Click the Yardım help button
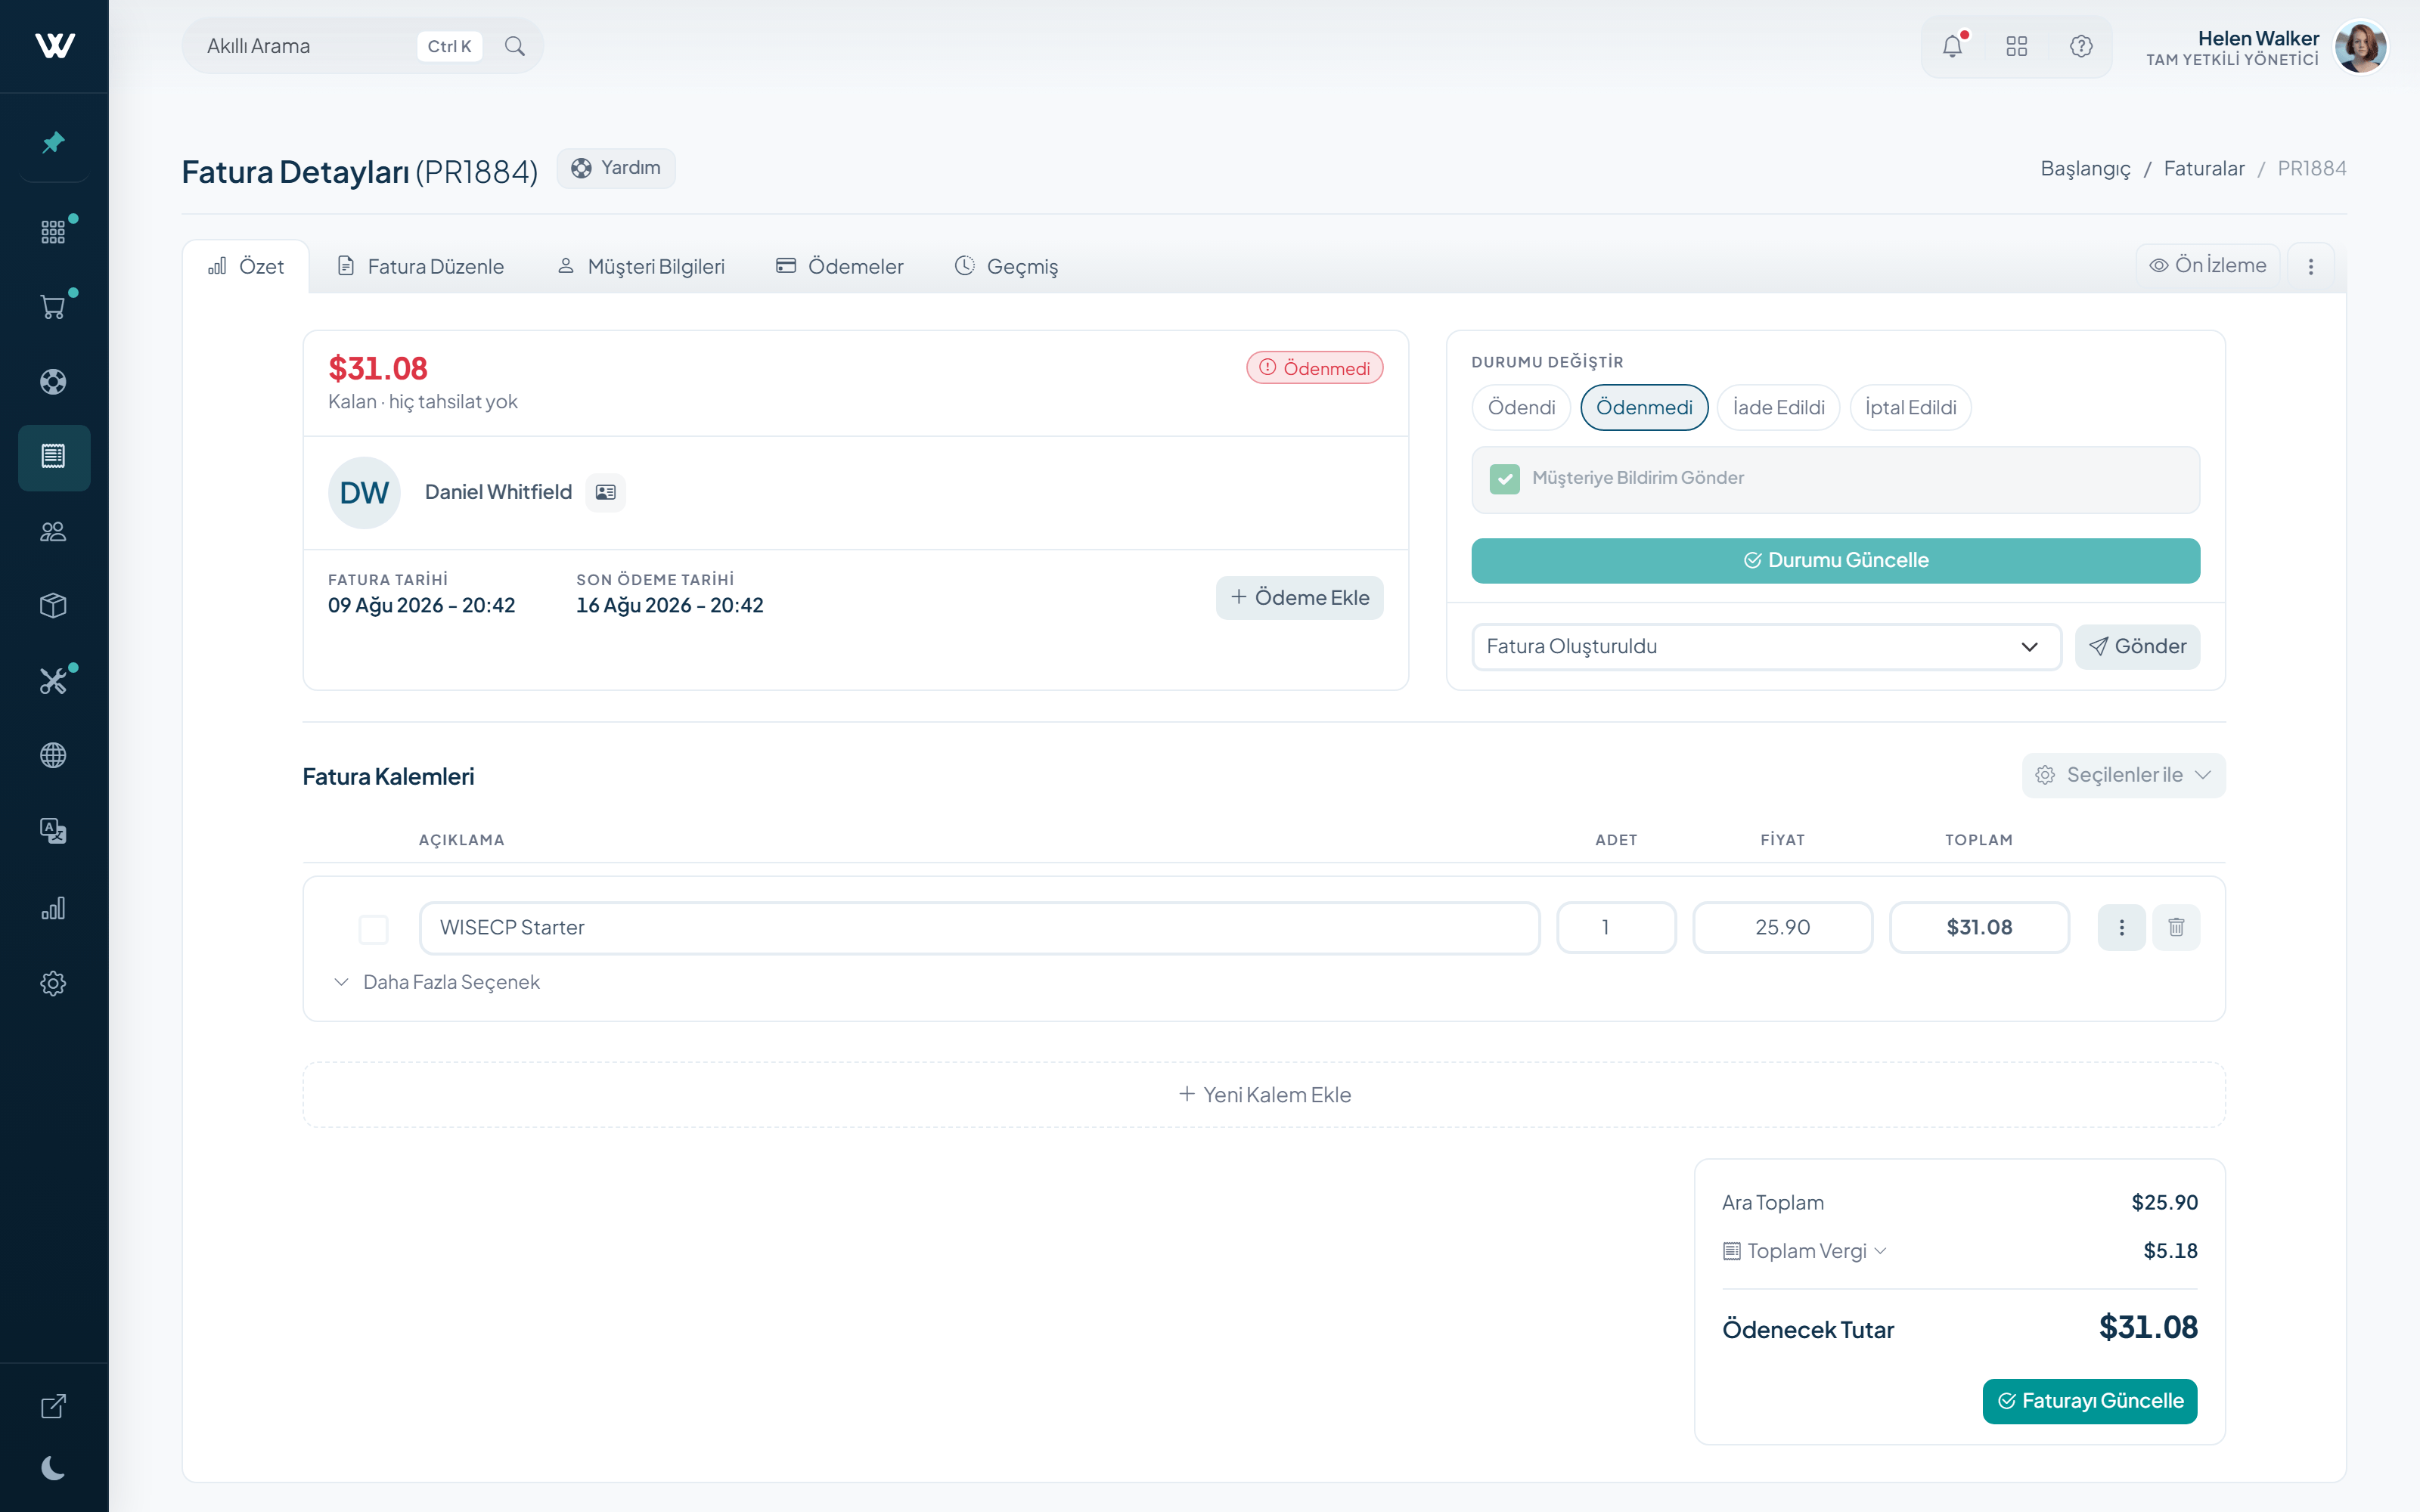 coord(616,168)
